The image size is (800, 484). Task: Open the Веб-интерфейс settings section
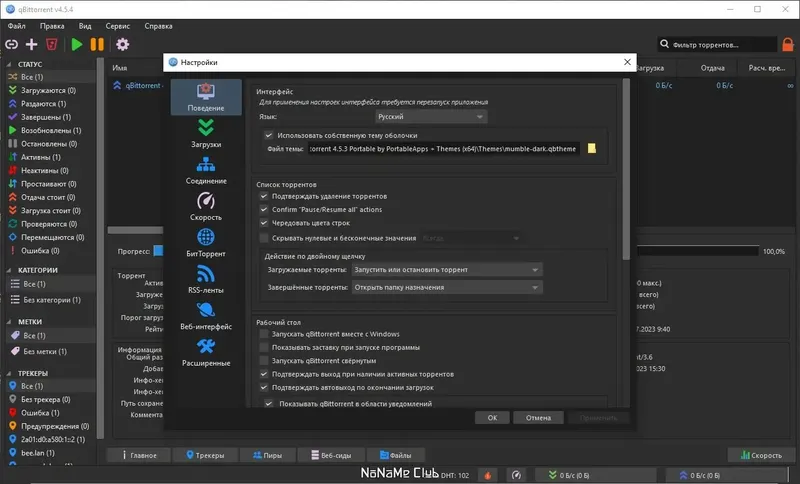(x=206, y=316)
